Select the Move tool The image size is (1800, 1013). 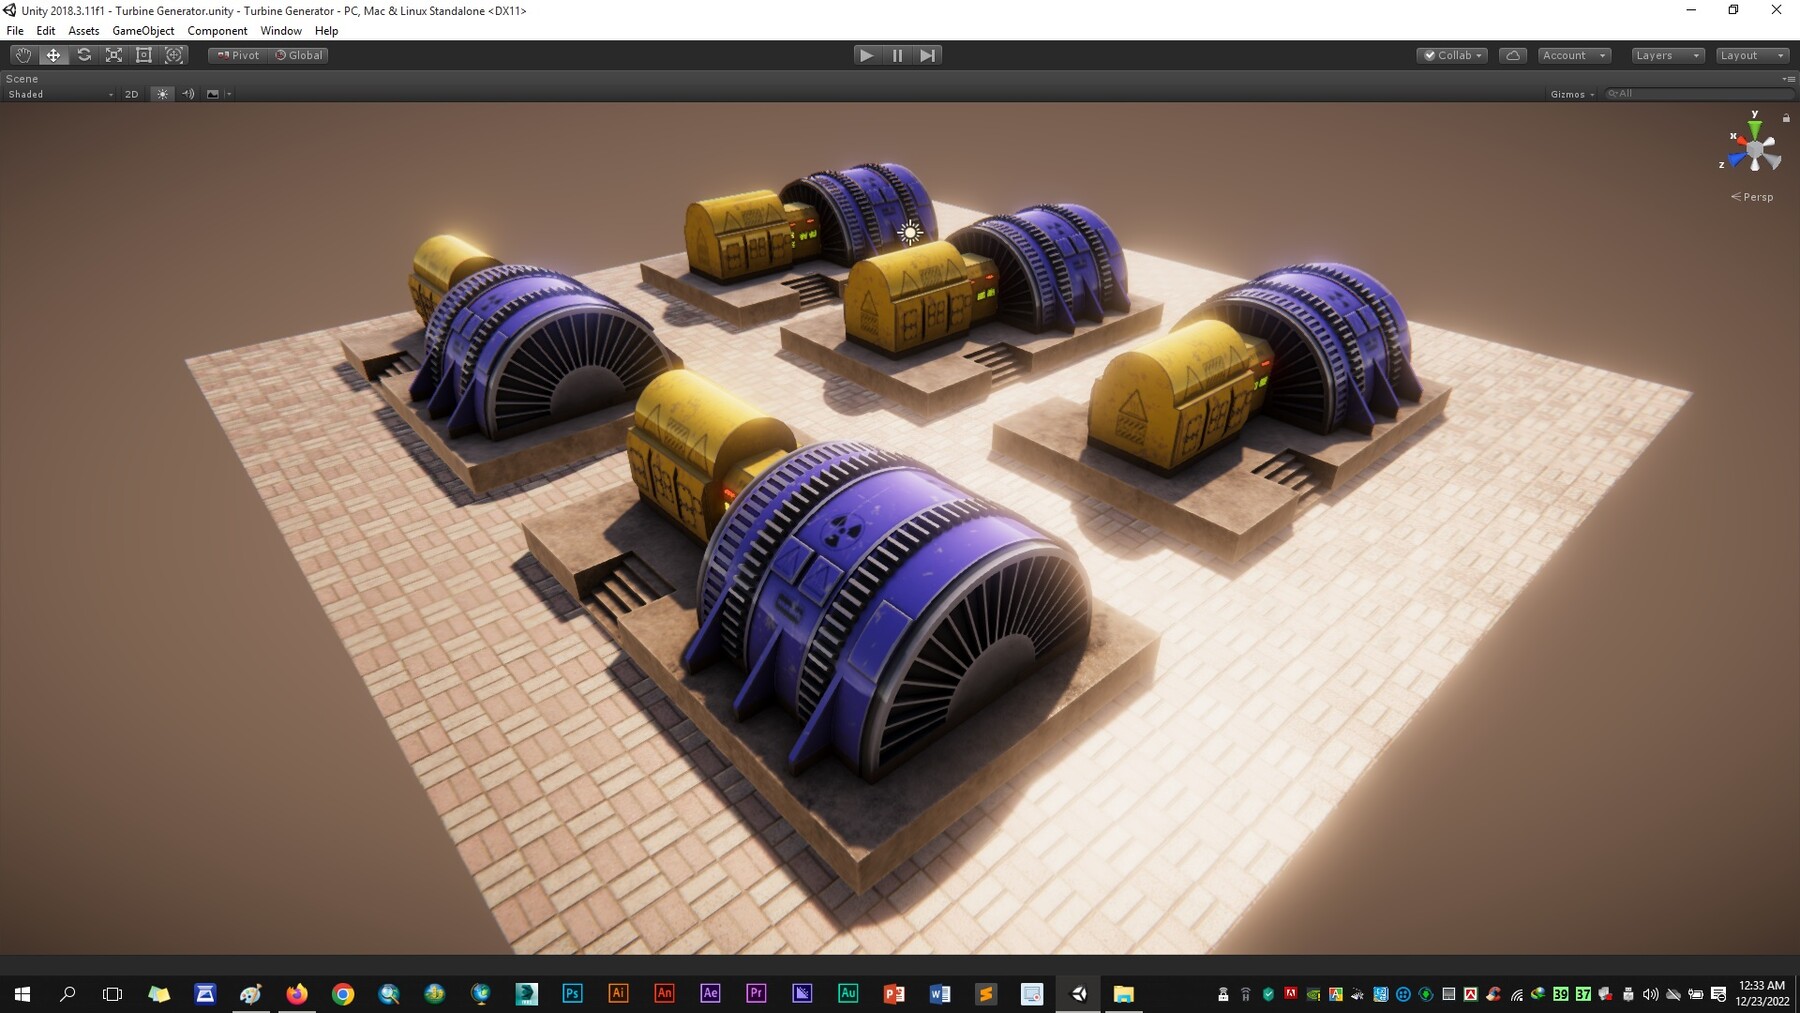click(x=53, y=55)
